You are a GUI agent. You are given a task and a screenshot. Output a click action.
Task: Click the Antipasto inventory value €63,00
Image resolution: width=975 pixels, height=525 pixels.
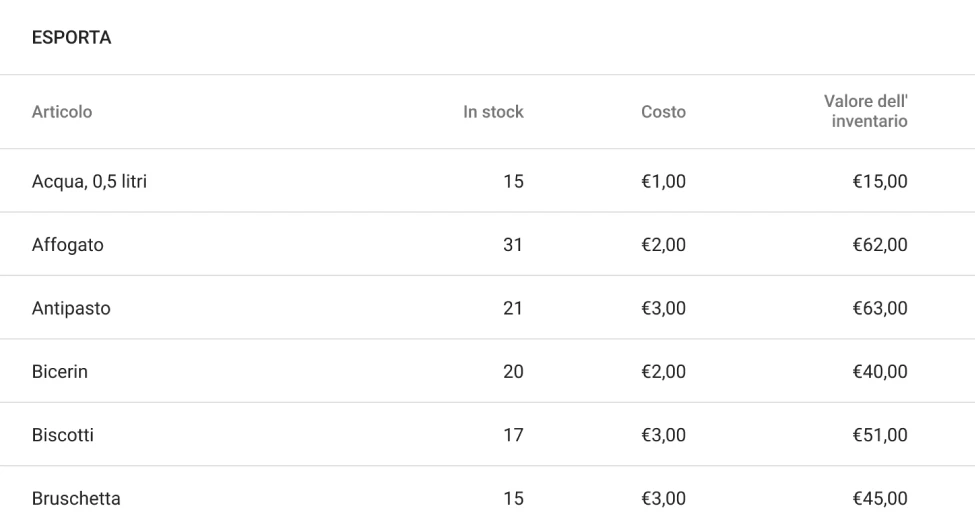[x=879, y=308]
